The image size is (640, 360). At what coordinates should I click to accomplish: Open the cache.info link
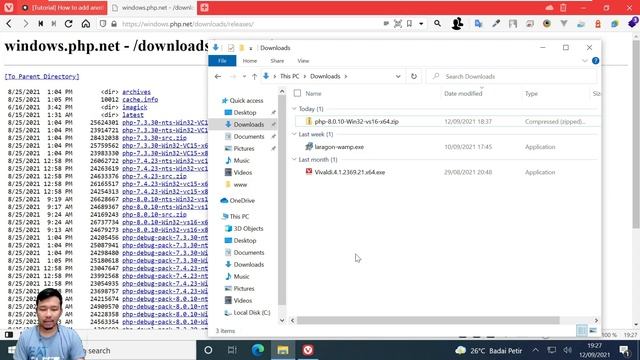click(x=140, y=100)
